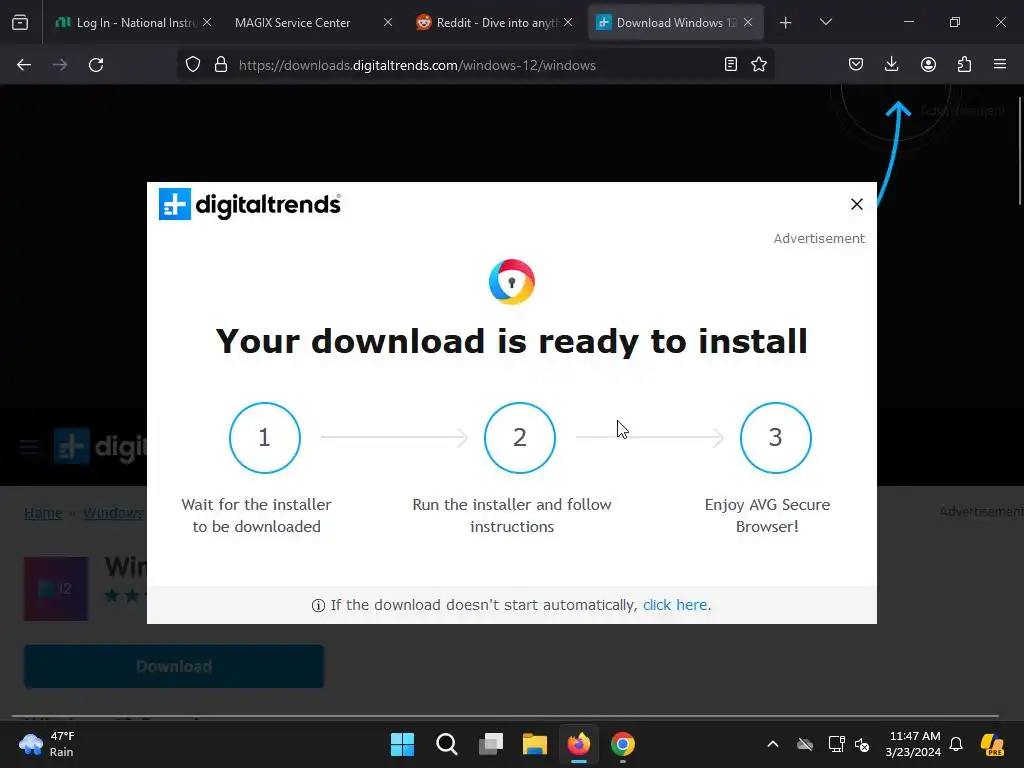Open Firefox View icon in tab bar
The height and width of the screenshot is (768, 1024).
(20, 23)
